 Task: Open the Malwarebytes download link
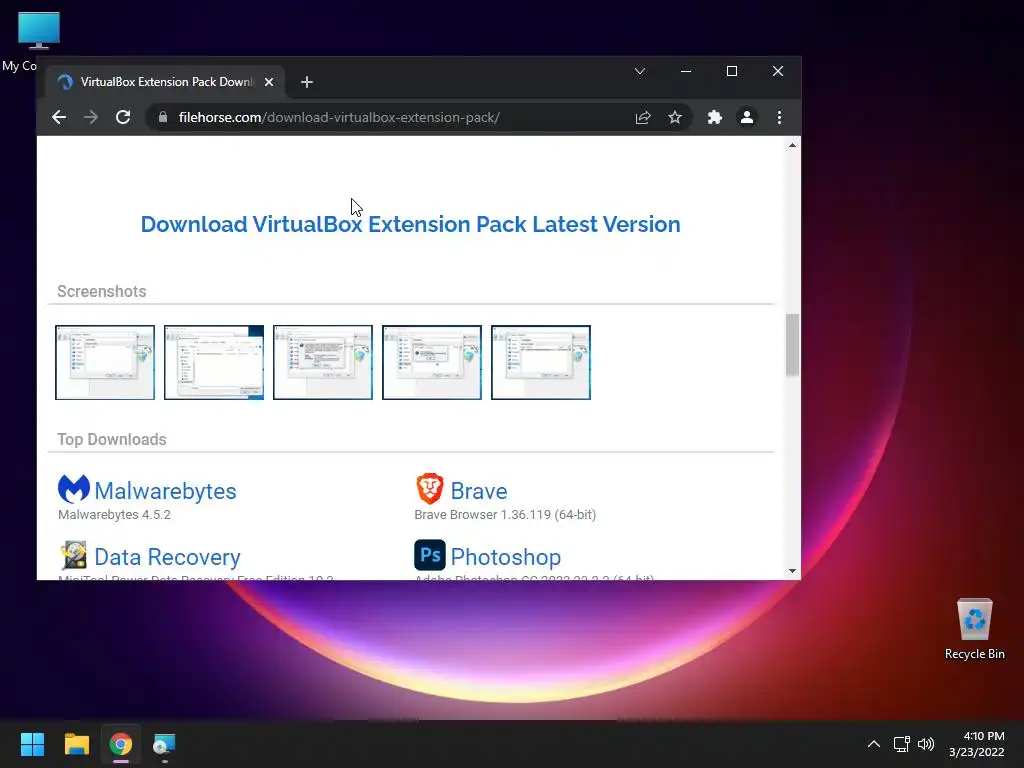(x=165, y=491)
